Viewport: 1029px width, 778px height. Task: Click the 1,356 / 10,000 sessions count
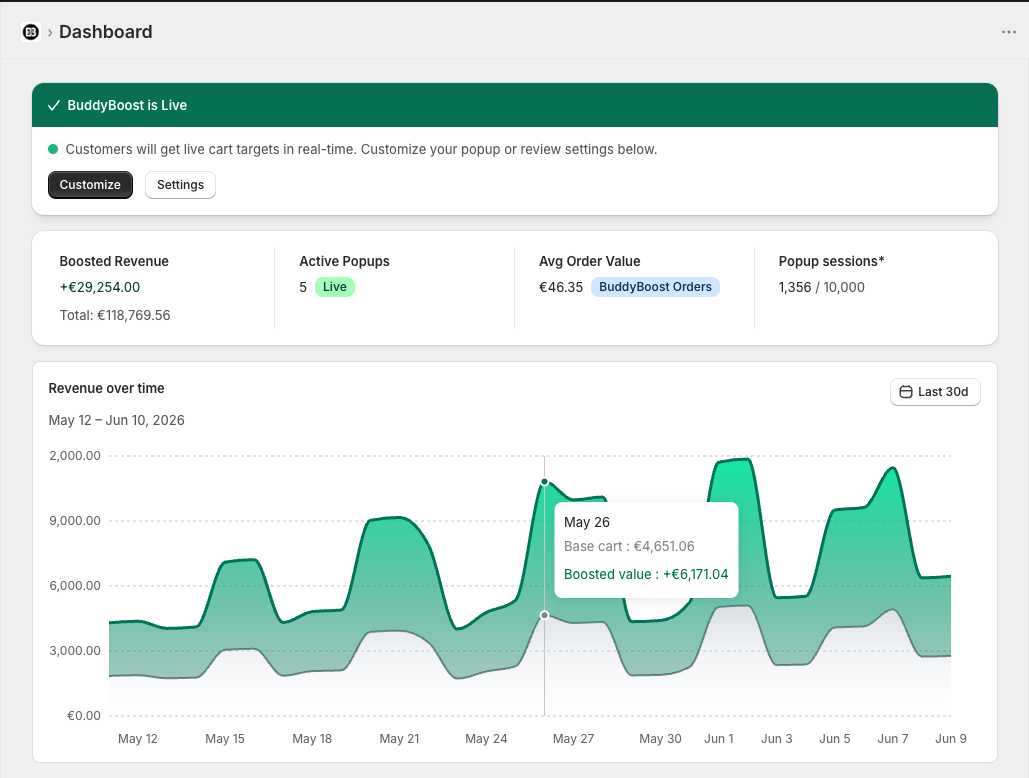822,287
